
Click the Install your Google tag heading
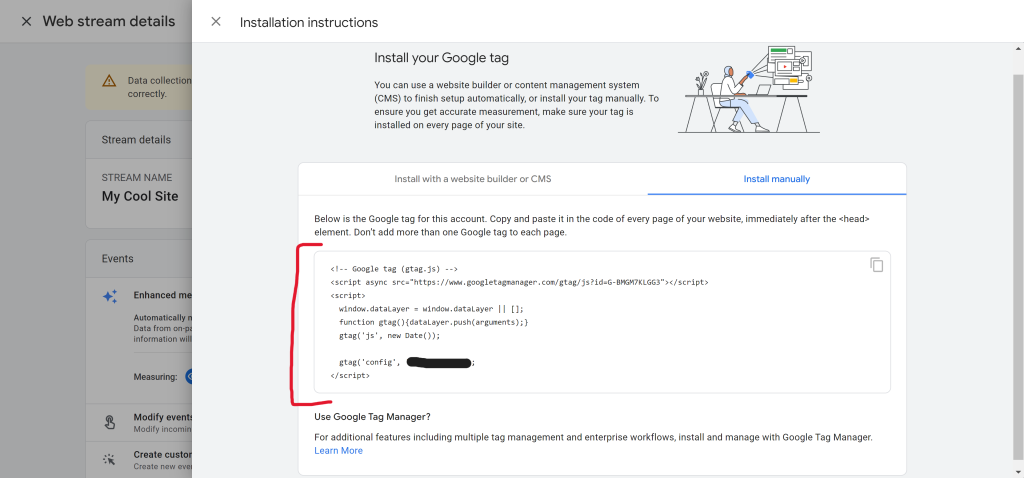(441, 58)
